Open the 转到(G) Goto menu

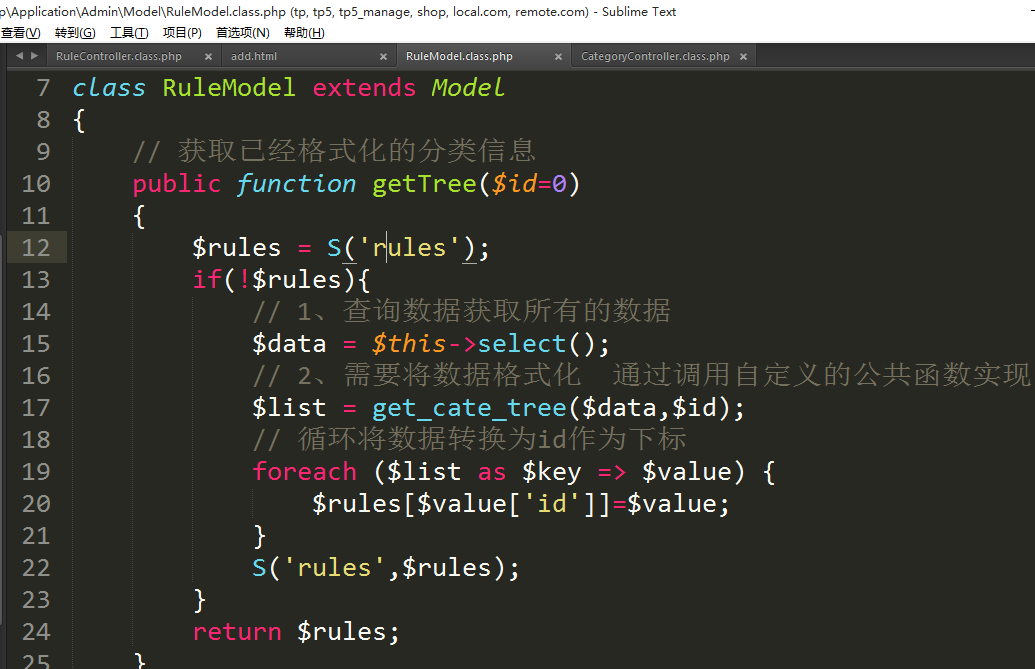coord(75,33)
